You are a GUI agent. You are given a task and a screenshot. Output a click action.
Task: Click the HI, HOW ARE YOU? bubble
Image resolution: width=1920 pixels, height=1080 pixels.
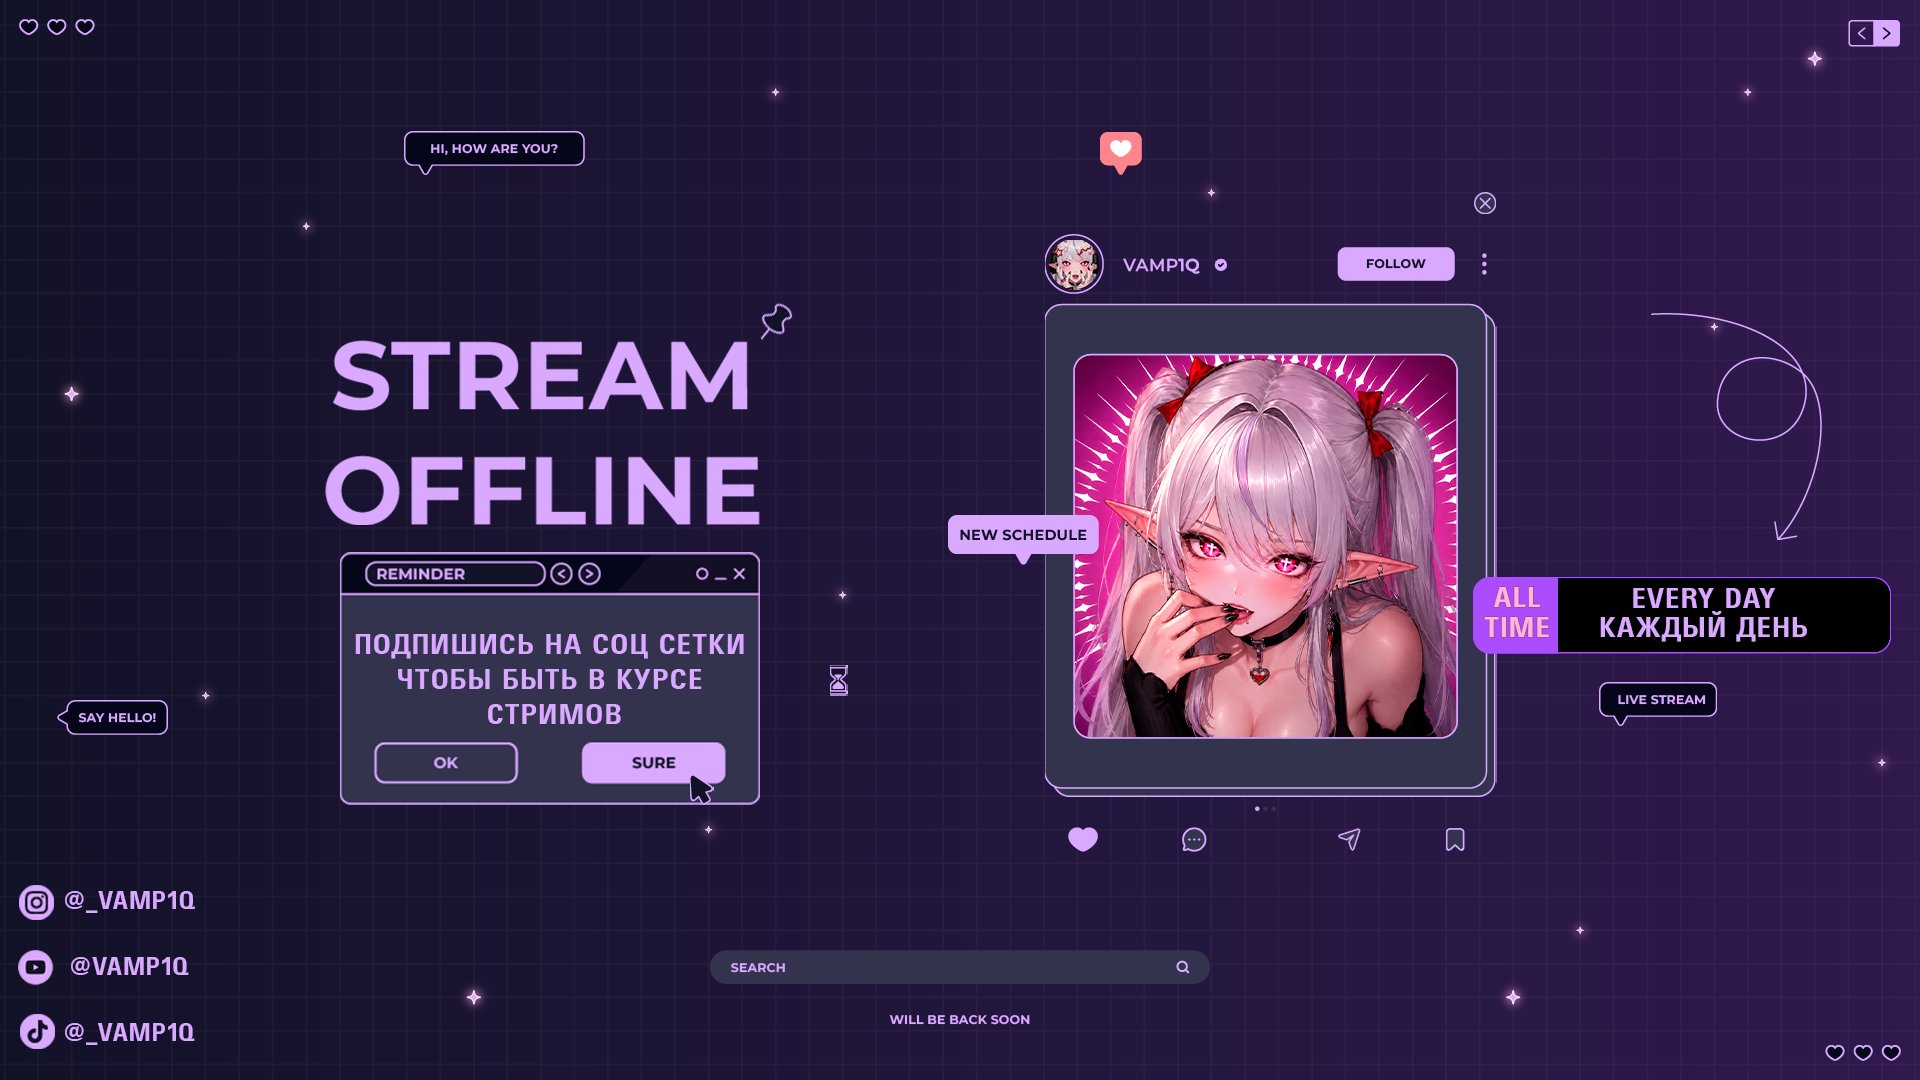coord(494,149)
